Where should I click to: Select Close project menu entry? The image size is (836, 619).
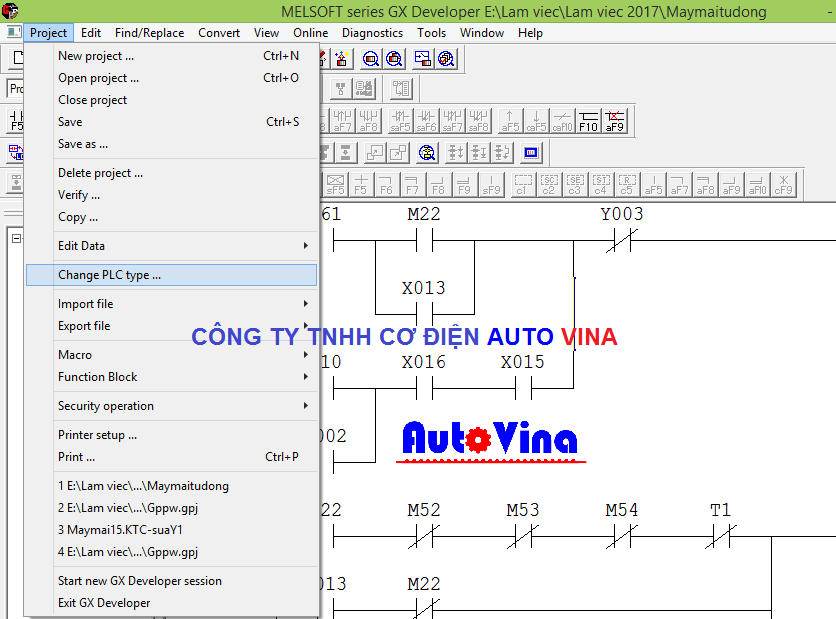(x=171, y=100)
